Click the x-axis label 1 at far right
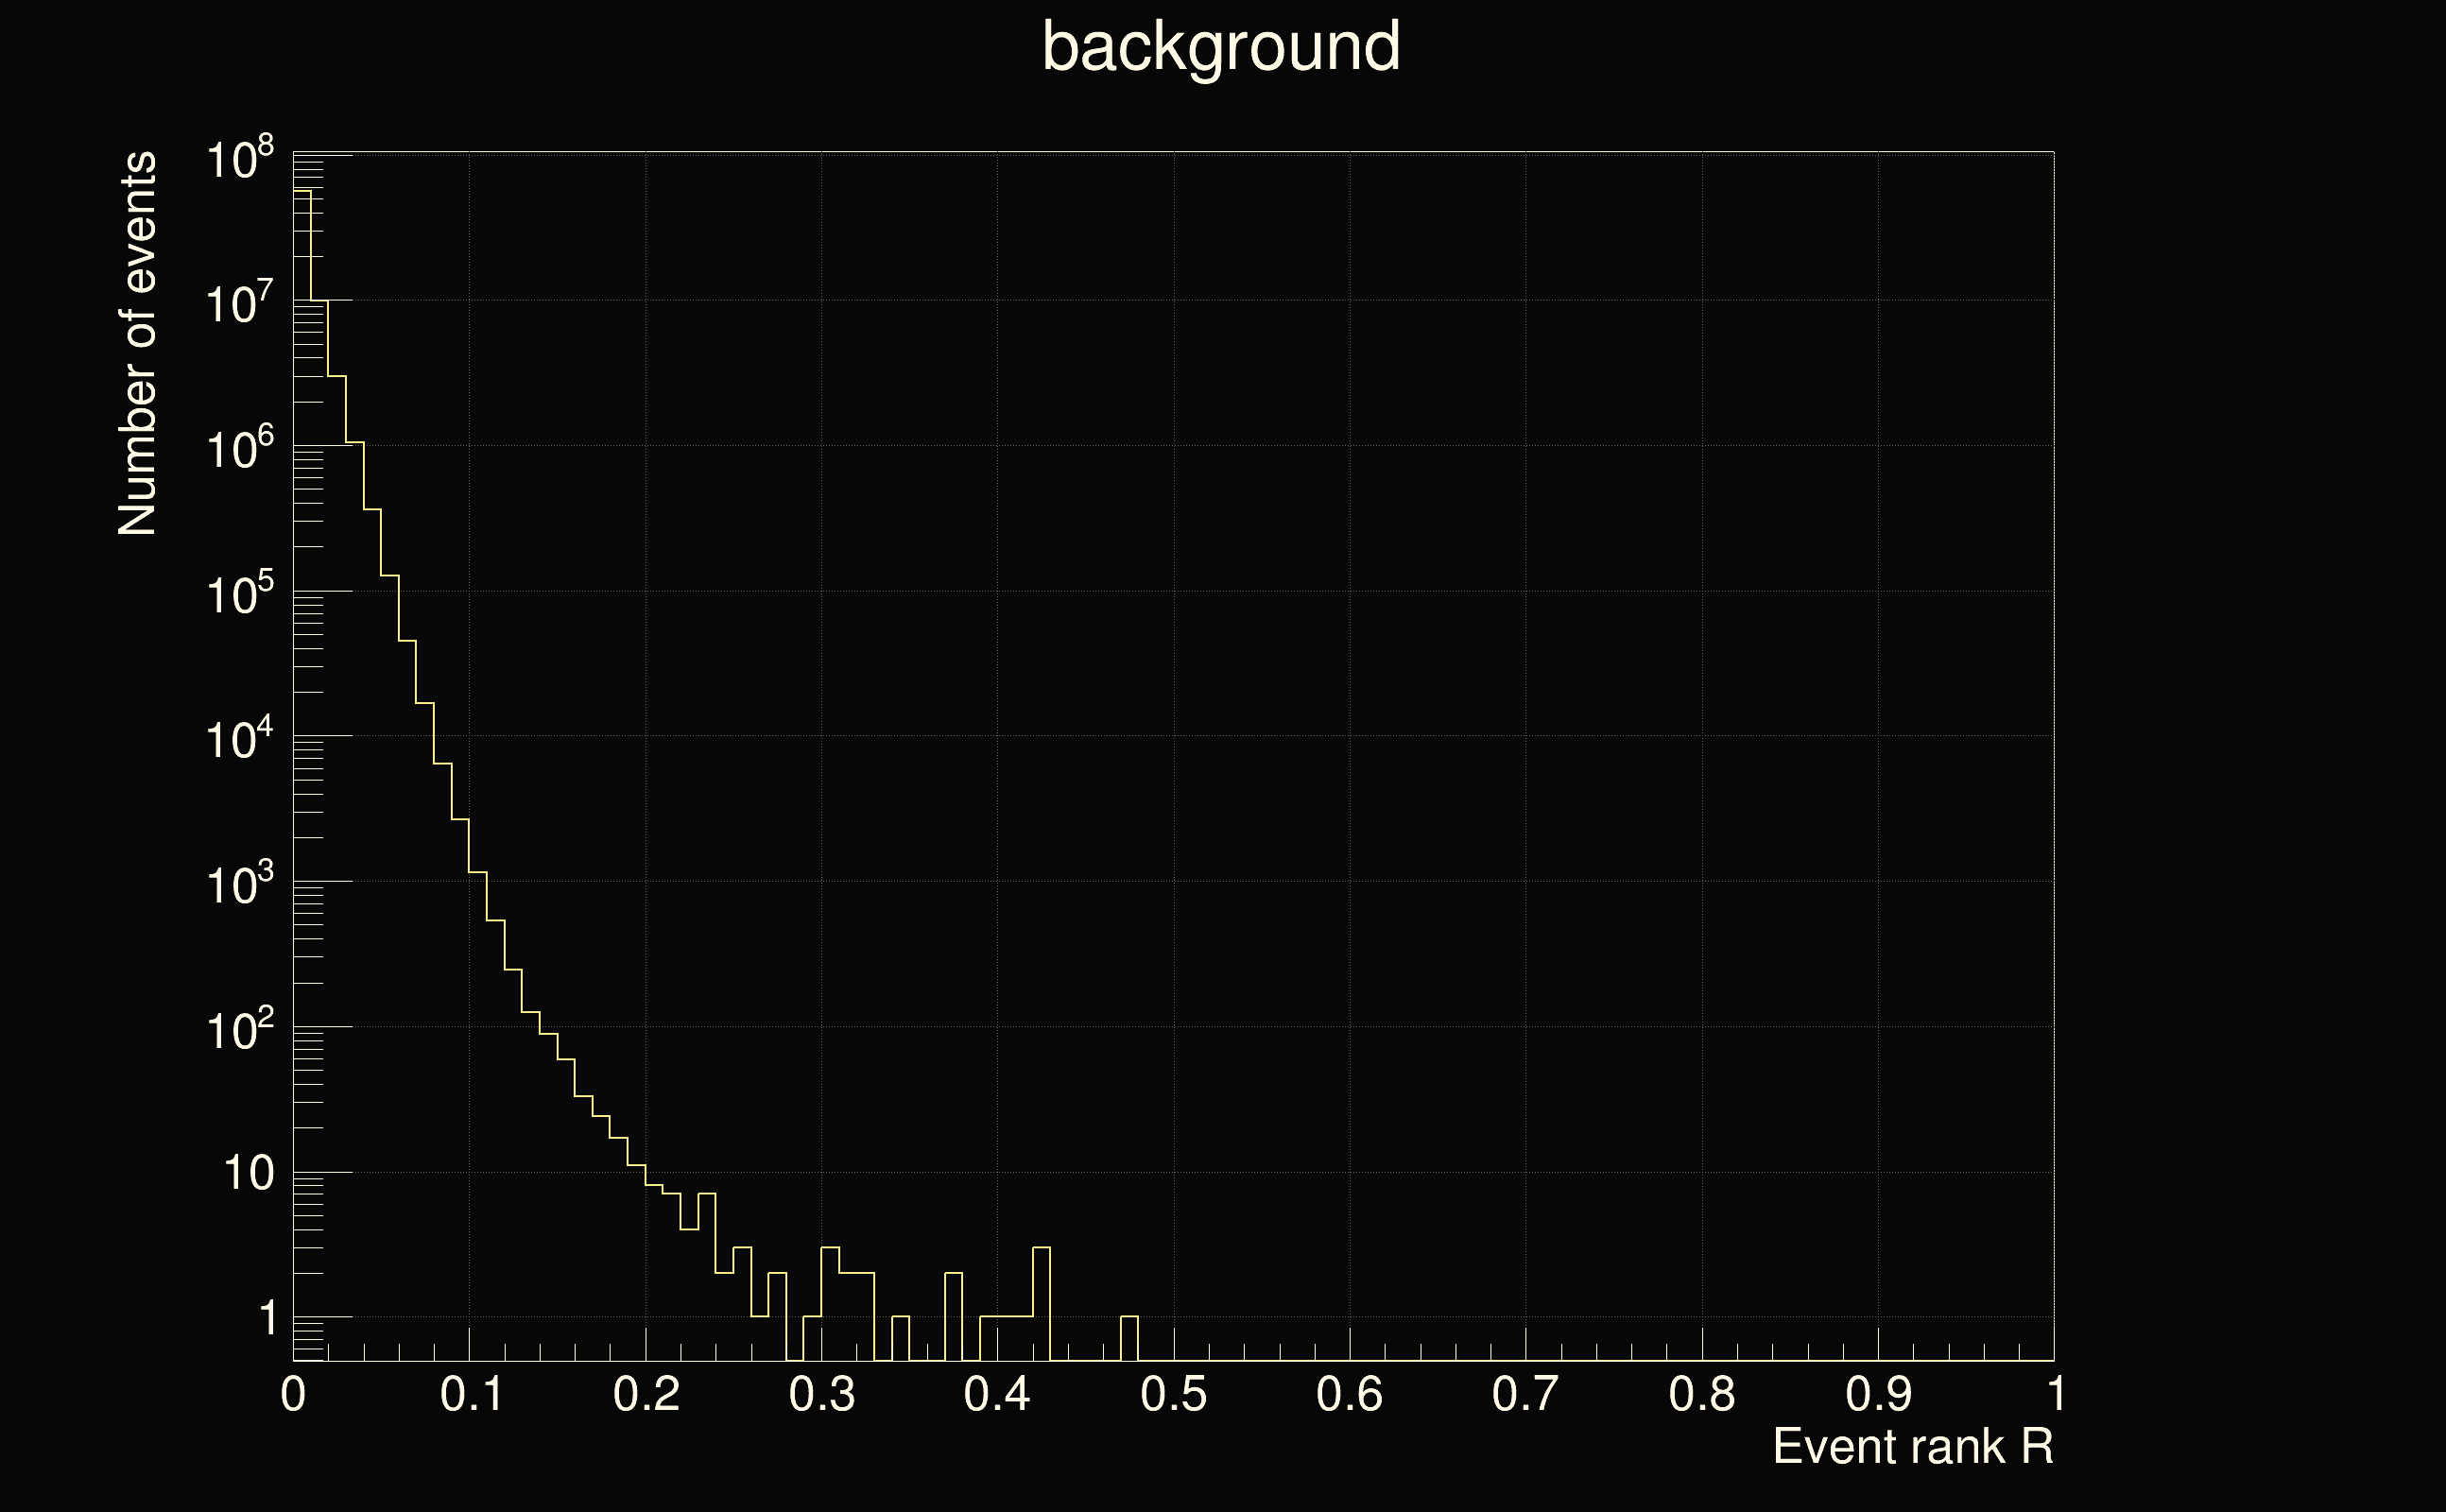This screenshot has width=2446, height=1512. (2055, 1394)
